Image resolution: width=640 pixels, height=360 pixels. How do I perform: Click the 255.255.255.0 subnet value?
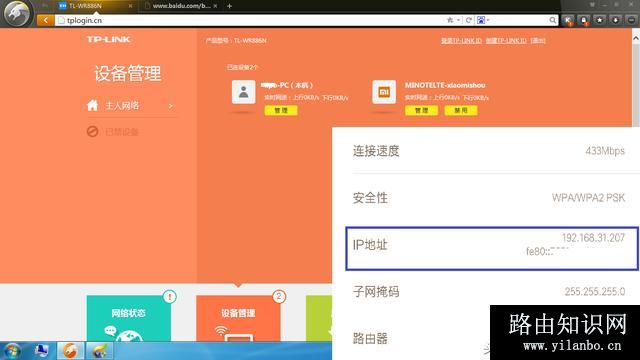(595, 291)
